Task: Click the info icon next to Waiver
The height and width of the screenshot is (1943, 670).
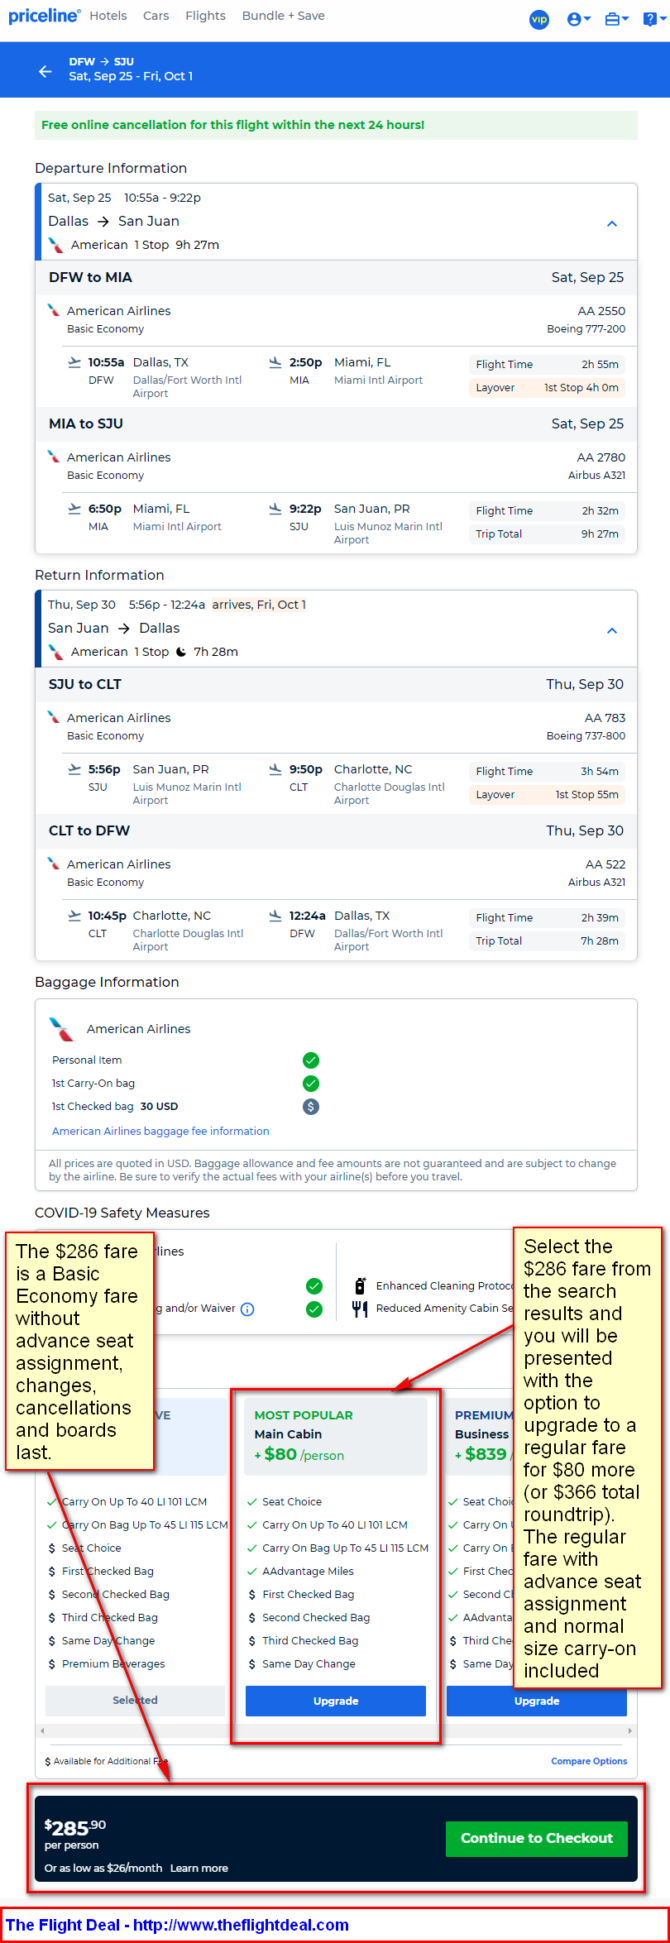Action: 247,1309
